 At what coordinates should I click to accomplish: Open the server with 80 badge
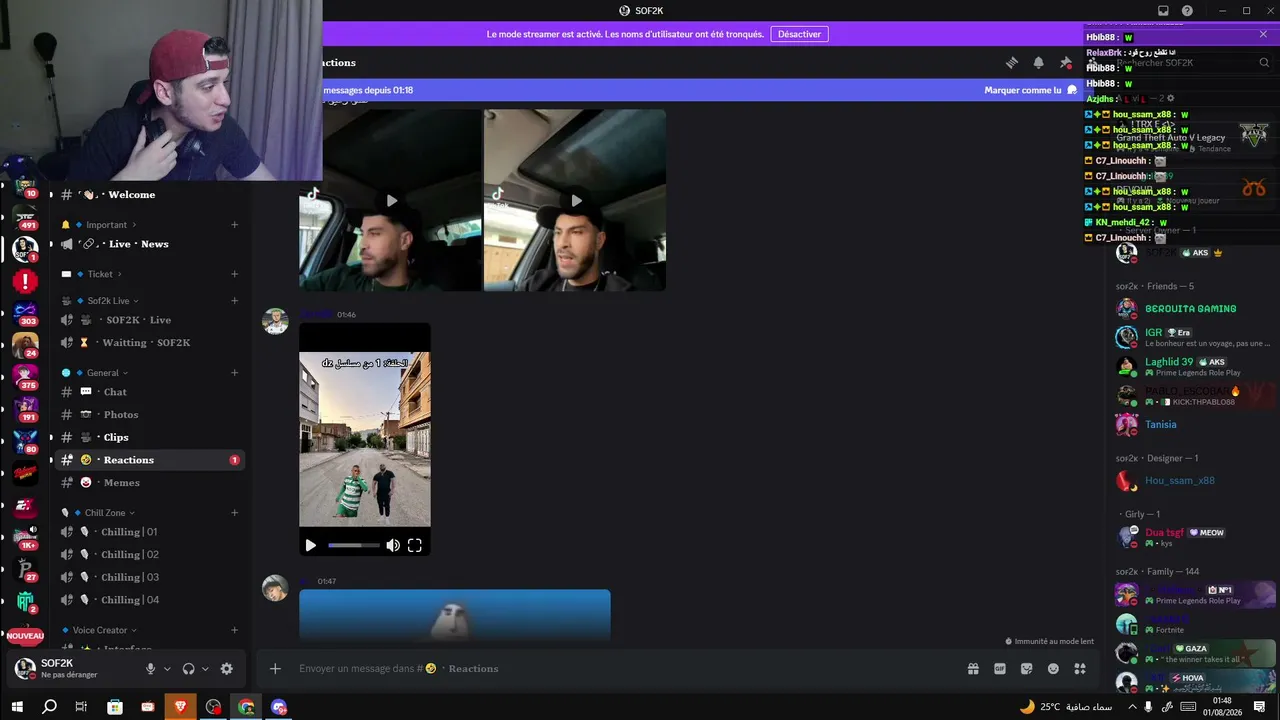(x=25, y=441)
